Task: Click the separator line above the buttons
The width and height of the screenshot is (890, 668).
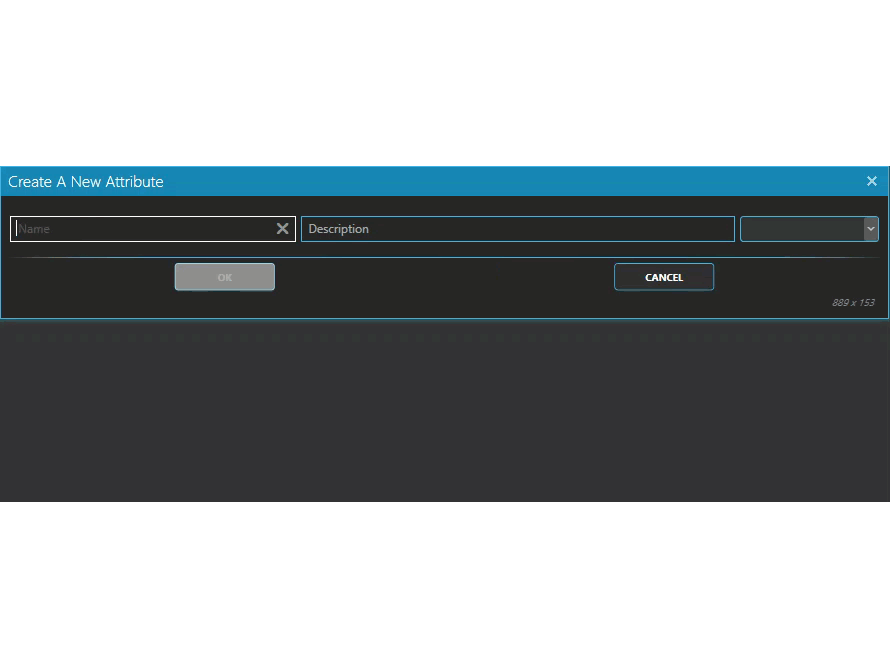Action: (x=445, y=257)
